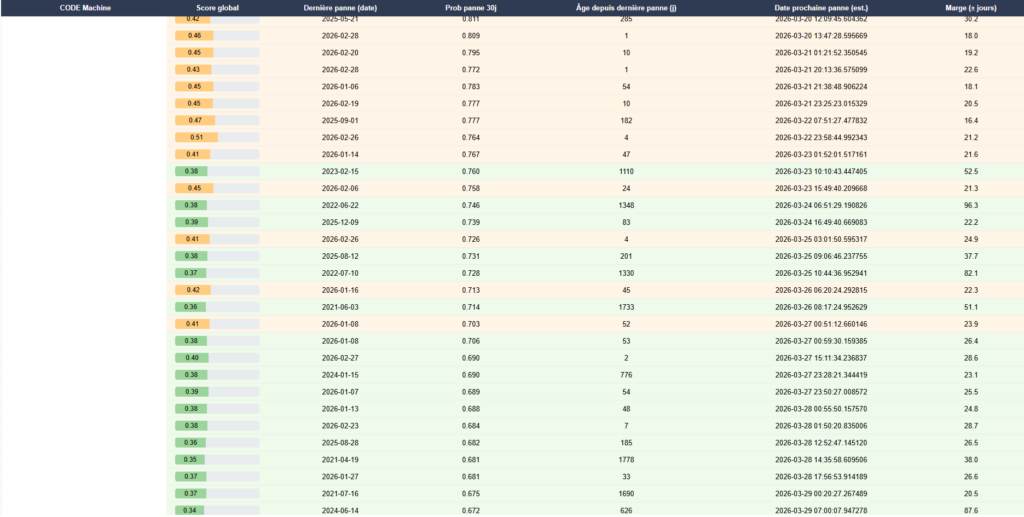Select the 0.46 score bar

217,35
